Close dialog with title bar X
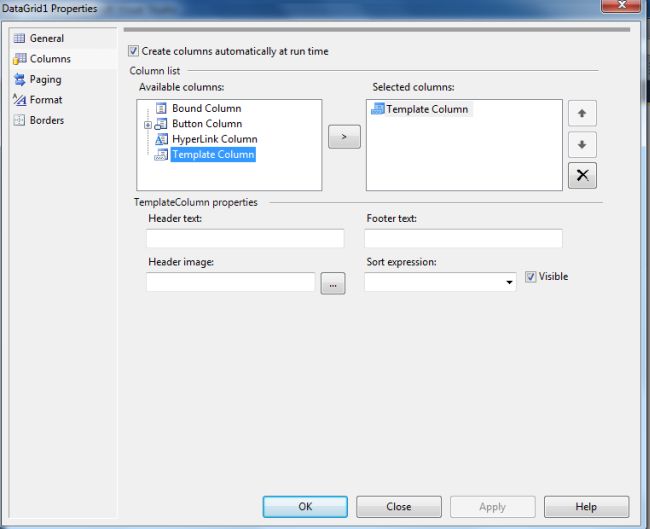The height and width of the screenshot is (529, 650). tap(621, 6)
